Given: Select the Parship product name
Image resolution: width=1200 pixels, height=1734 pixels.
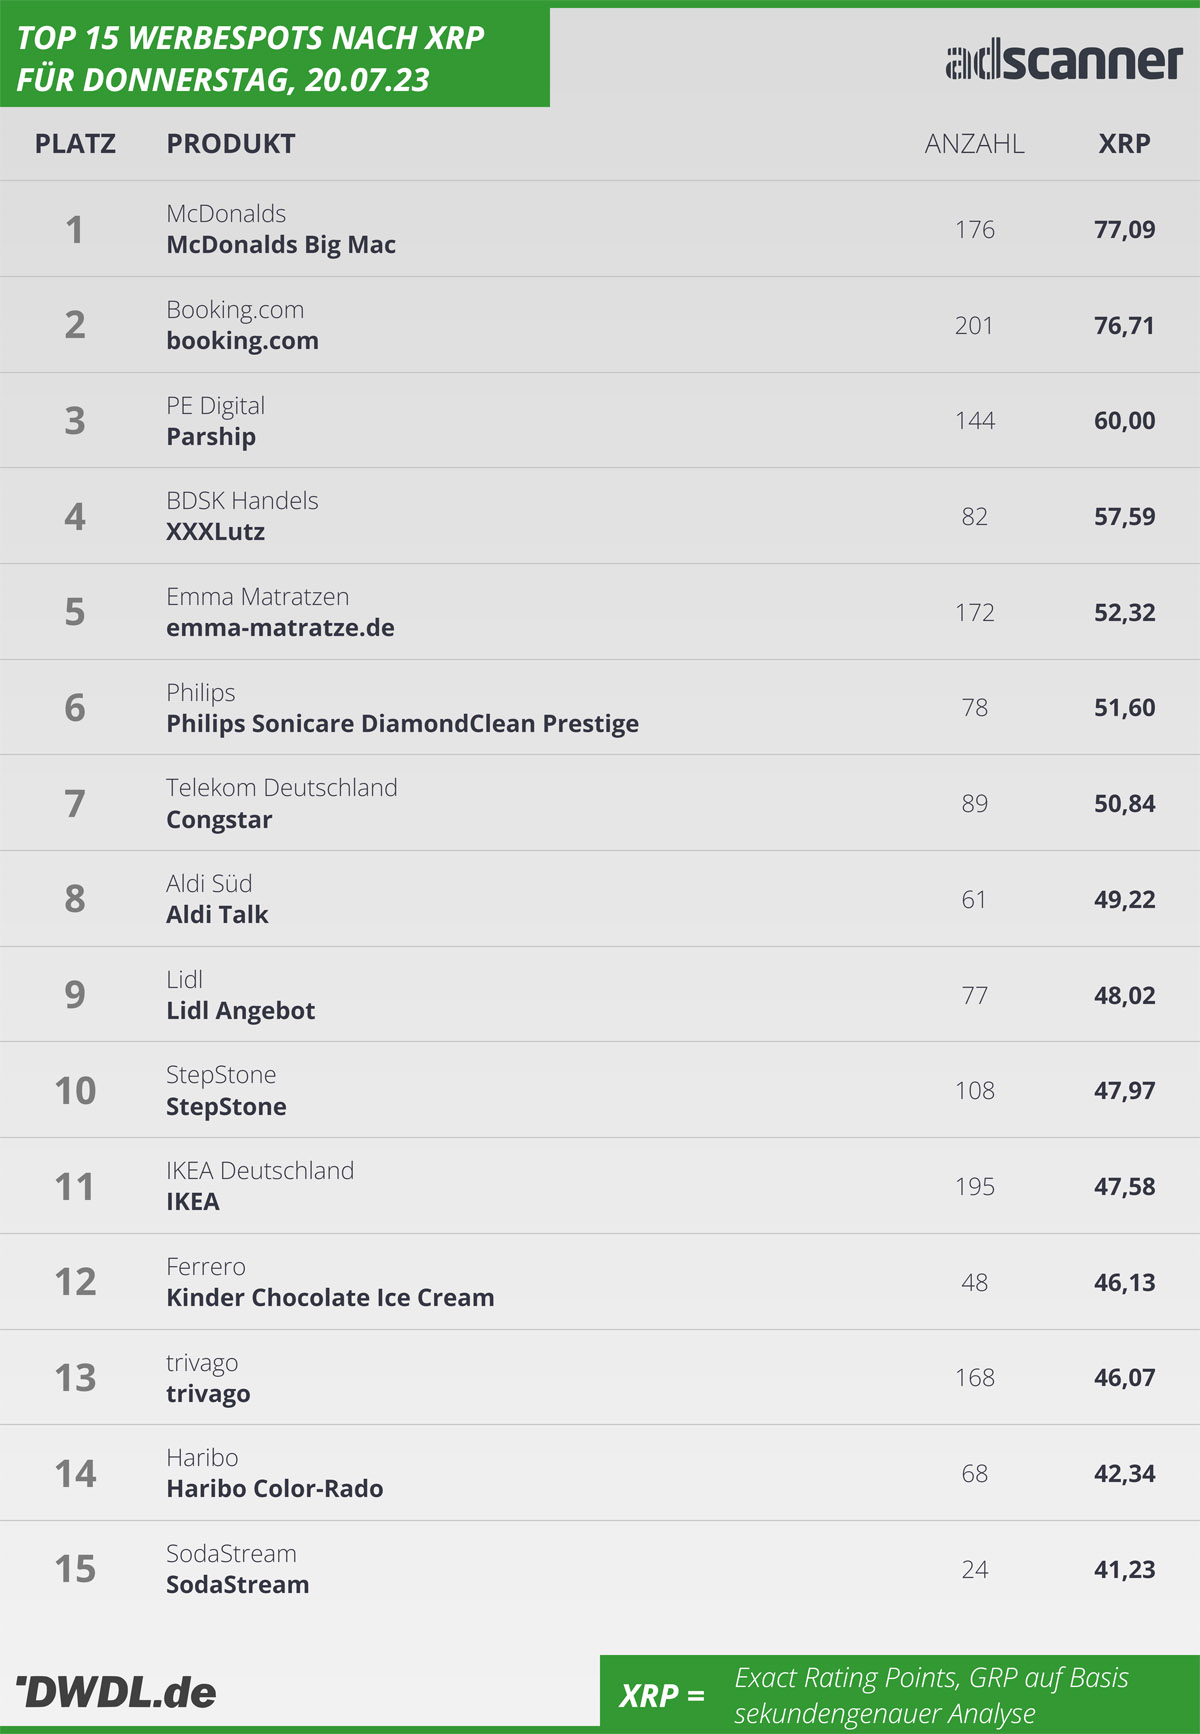Looking at the screenshot, I should (211, 437).
